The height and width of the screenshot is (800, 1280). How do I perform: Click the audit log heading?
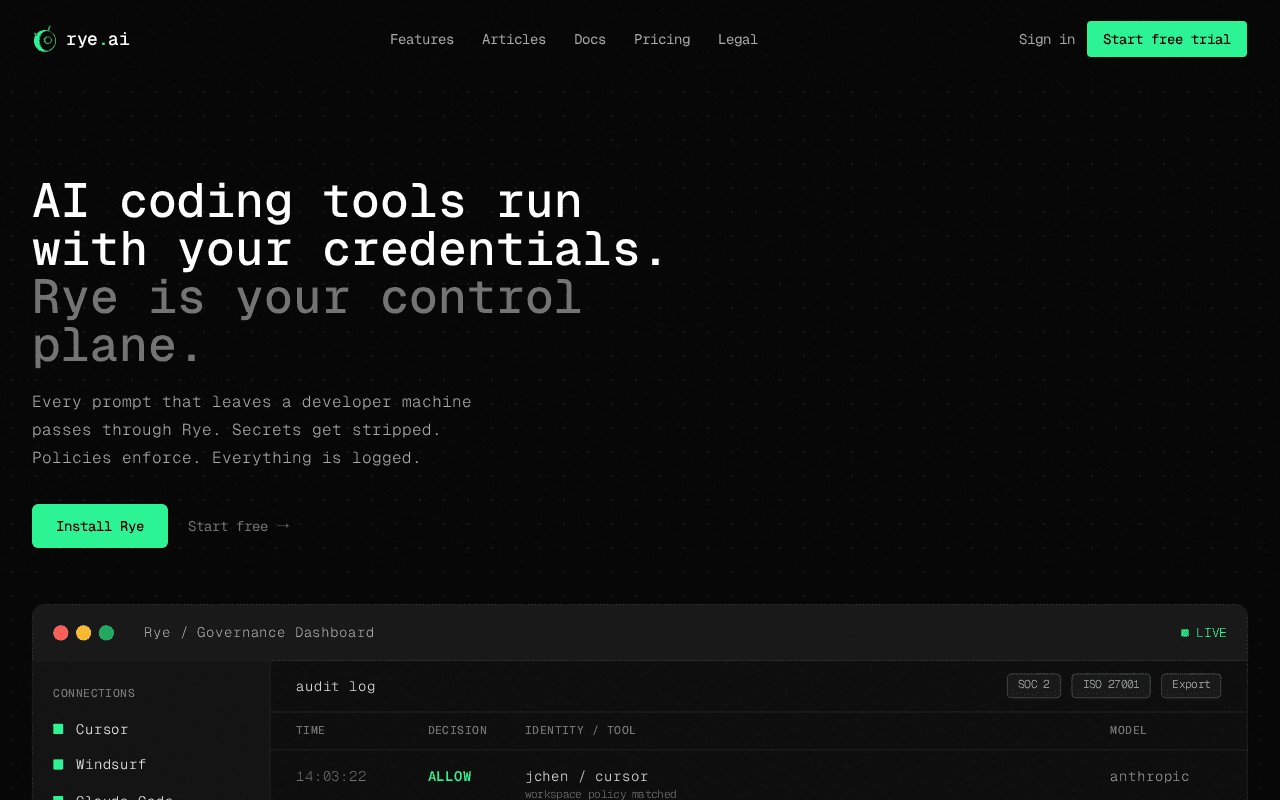(x=336, y=686)
